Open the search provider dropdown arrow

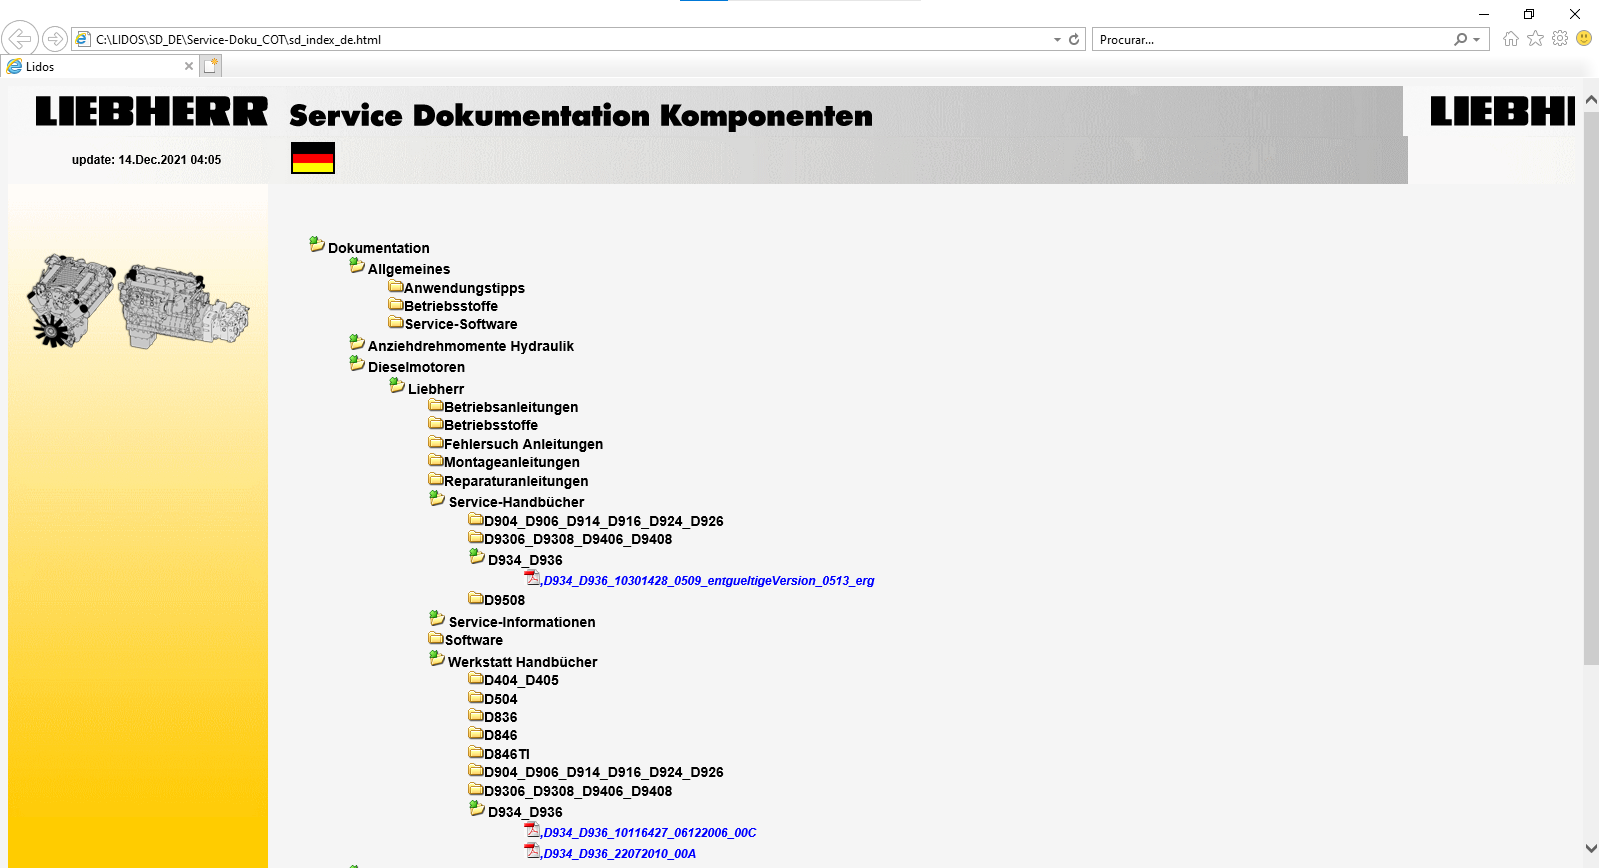[1477, 40]
